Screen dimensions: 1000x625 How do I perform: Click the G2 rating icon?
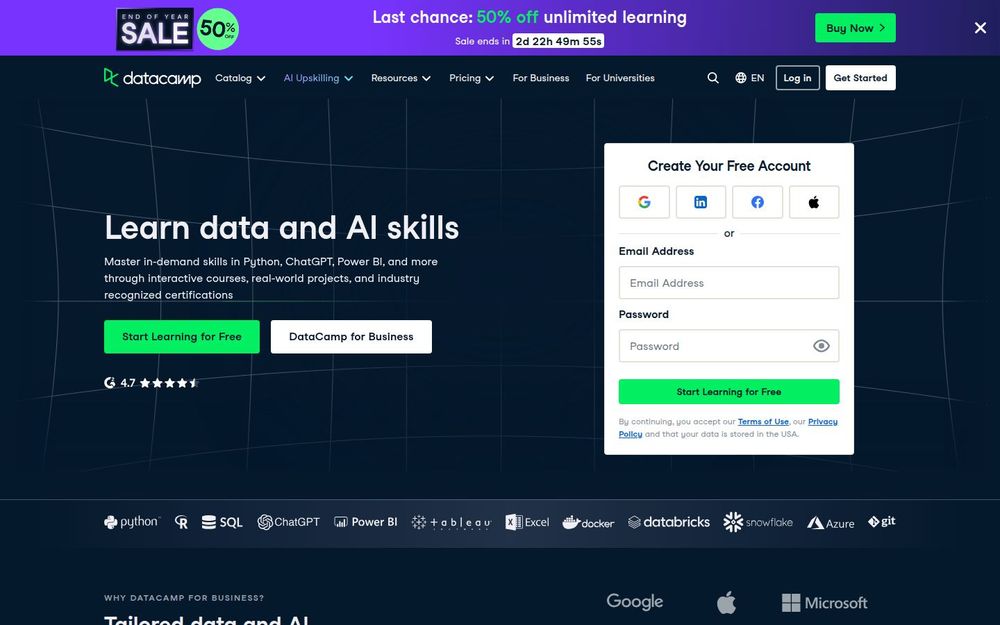110,383
